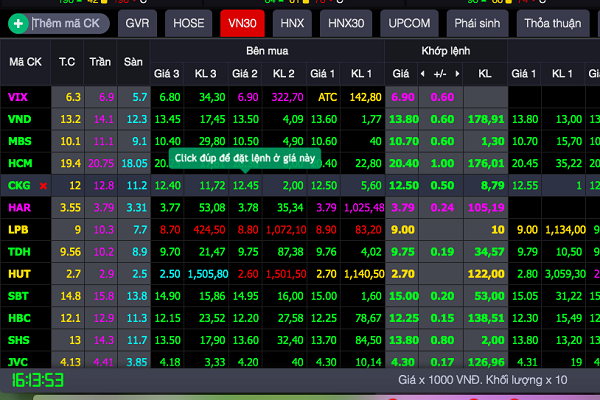
Task: Click the HUT stock symbol
Action: point(19,273)
